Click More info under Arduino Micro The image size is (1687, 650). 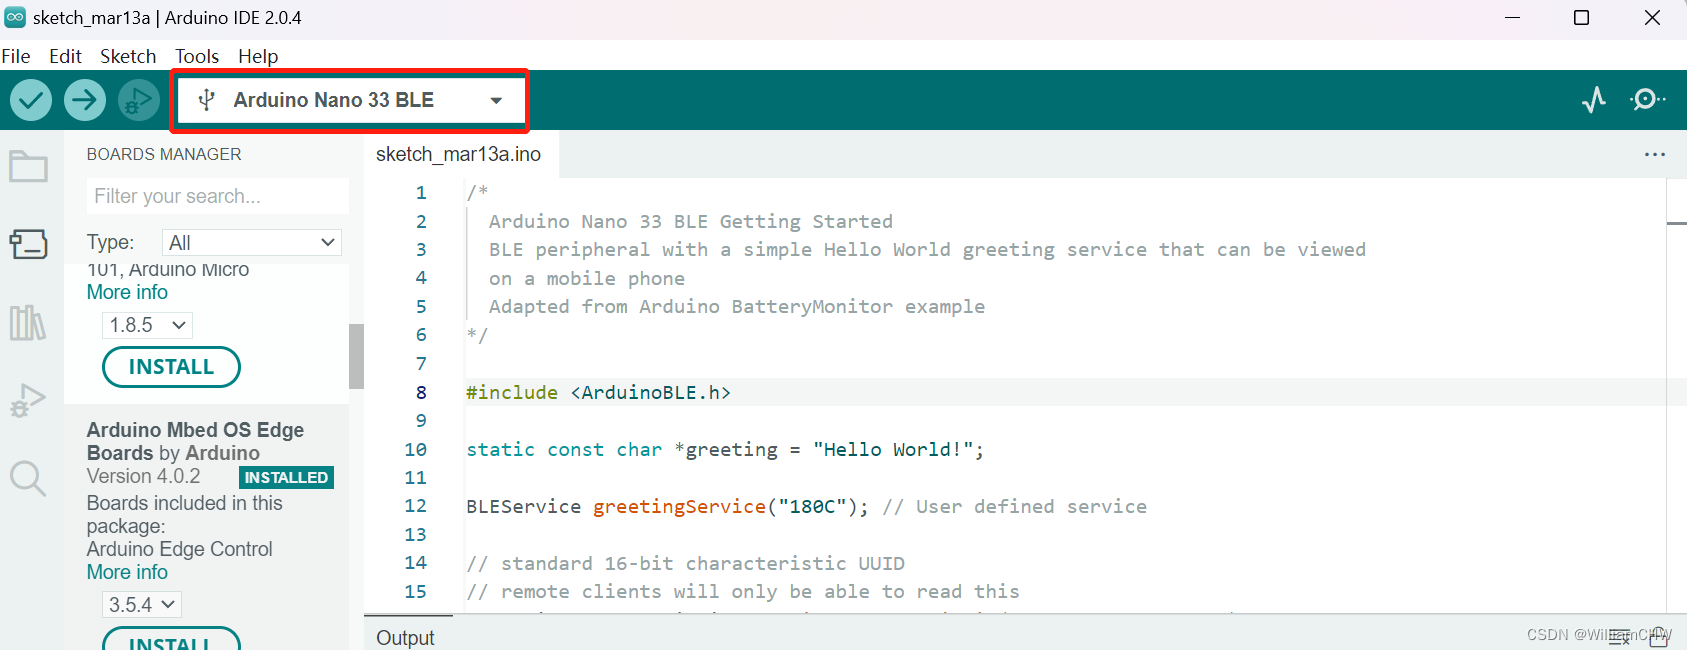tap(127, 292)
